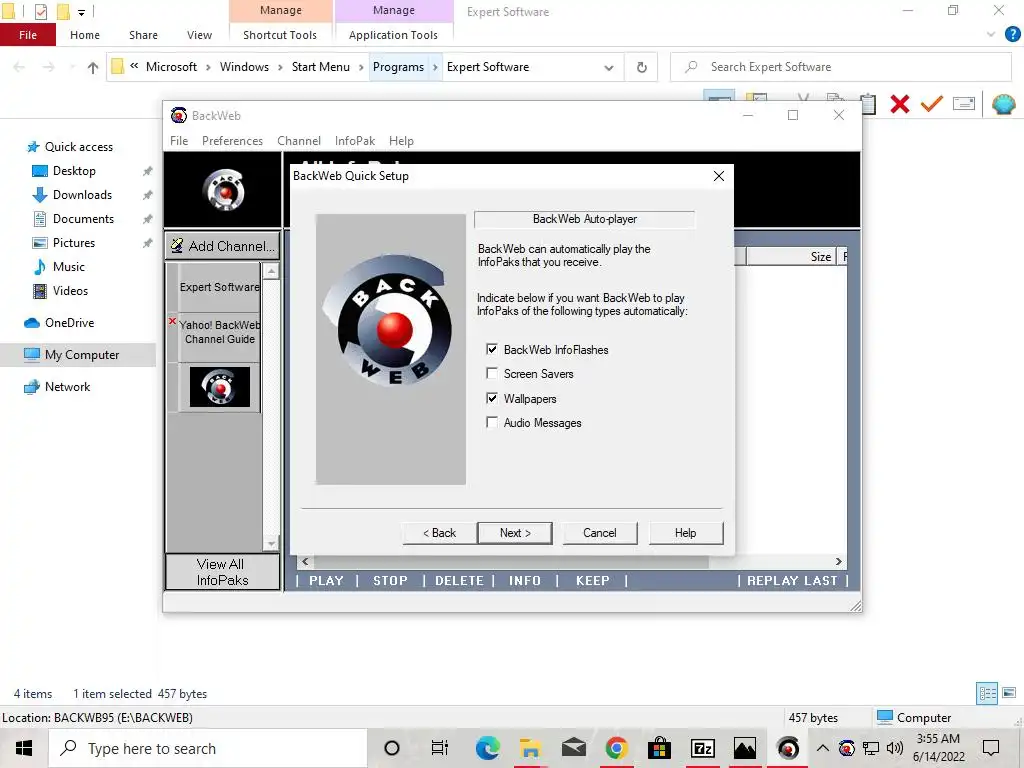Open the notification center icon

(991, 748)
